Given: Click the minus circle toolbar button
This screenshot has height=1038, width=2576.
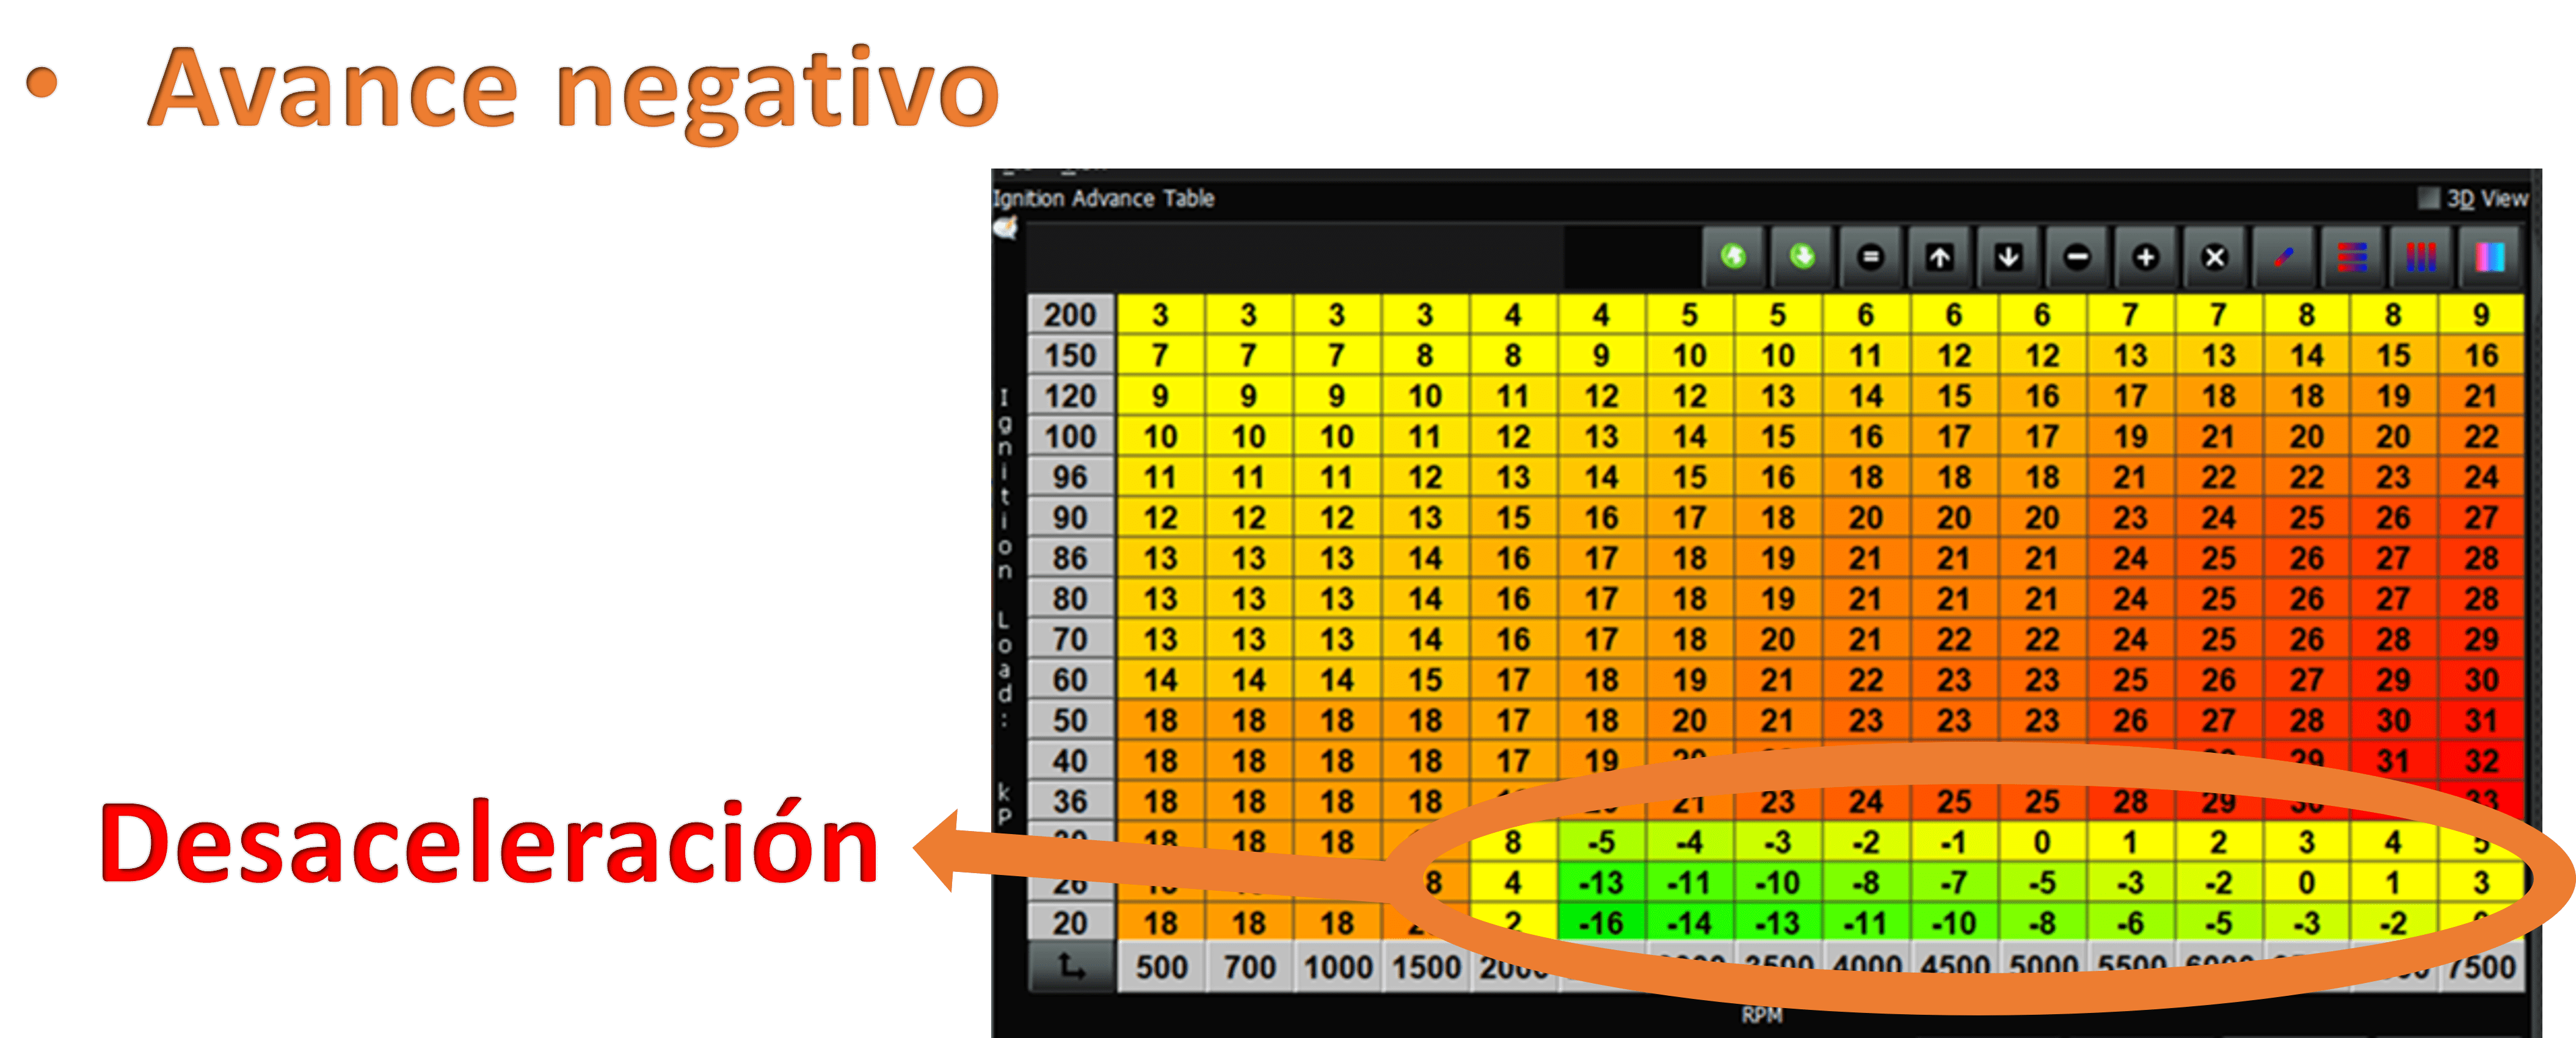Looking at the screenshot, I should [2077, 257].
